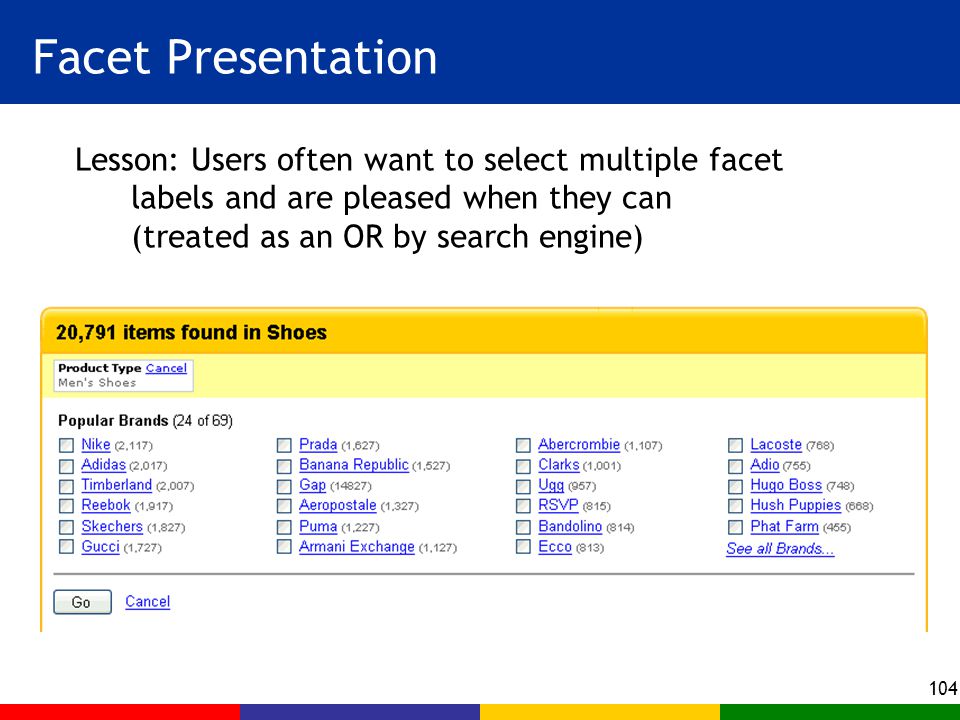This screenshot has height=720, width=960.
Task: Enable the Phat Farm checkbox
Action: click(735, 527)
